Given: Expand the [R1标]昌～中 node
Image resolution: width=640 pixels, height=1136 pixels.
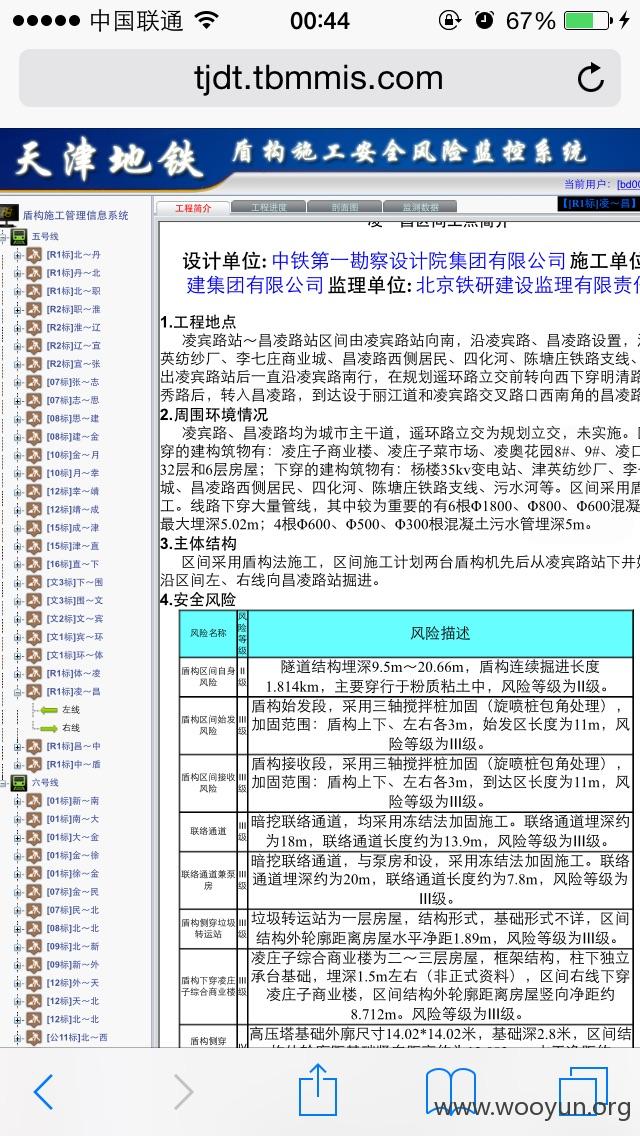Looking at the screenshot, I should point(18,746).
